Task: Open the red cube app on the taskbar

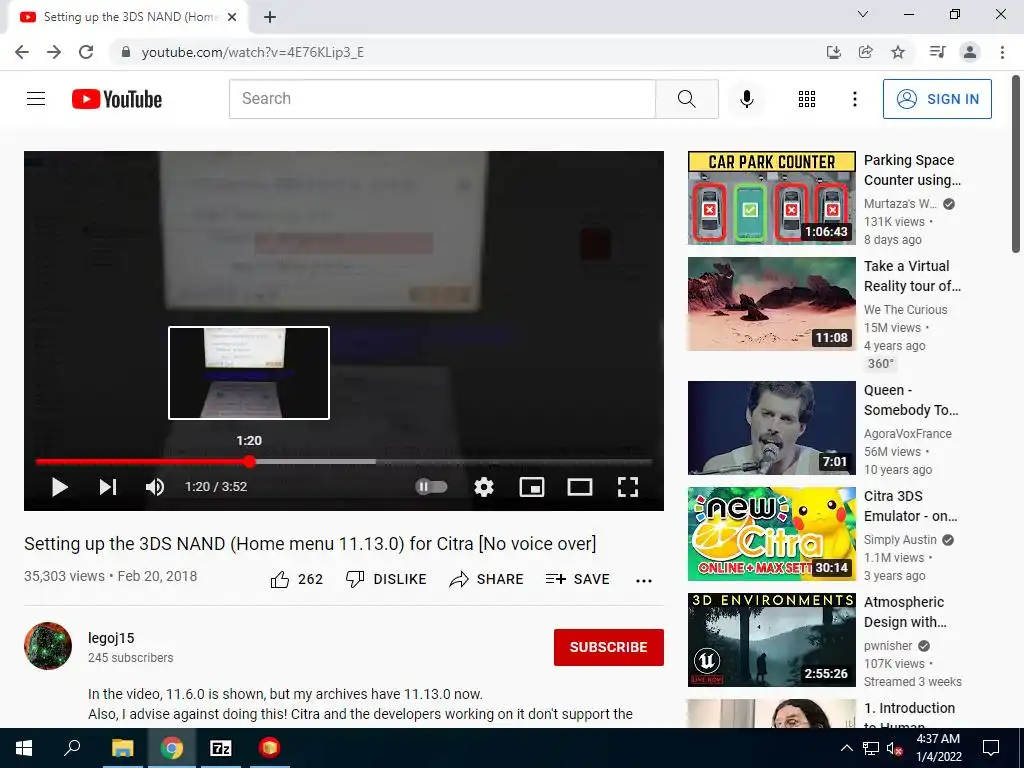Action: pyautogui.click(x=269, y=748)
